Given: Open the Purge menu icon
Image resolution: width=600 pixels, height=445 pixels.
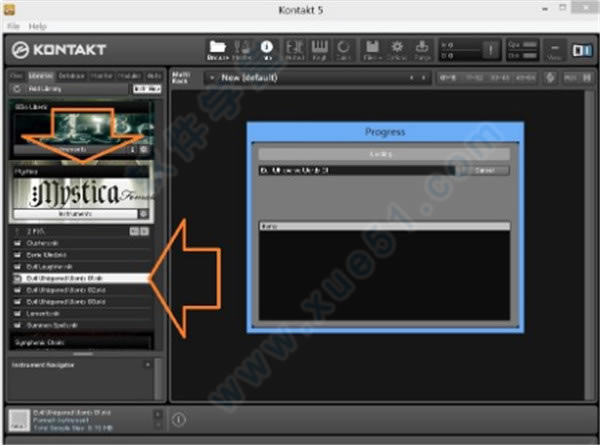Looking at the screenshot, I should click(x=422, y=50).
